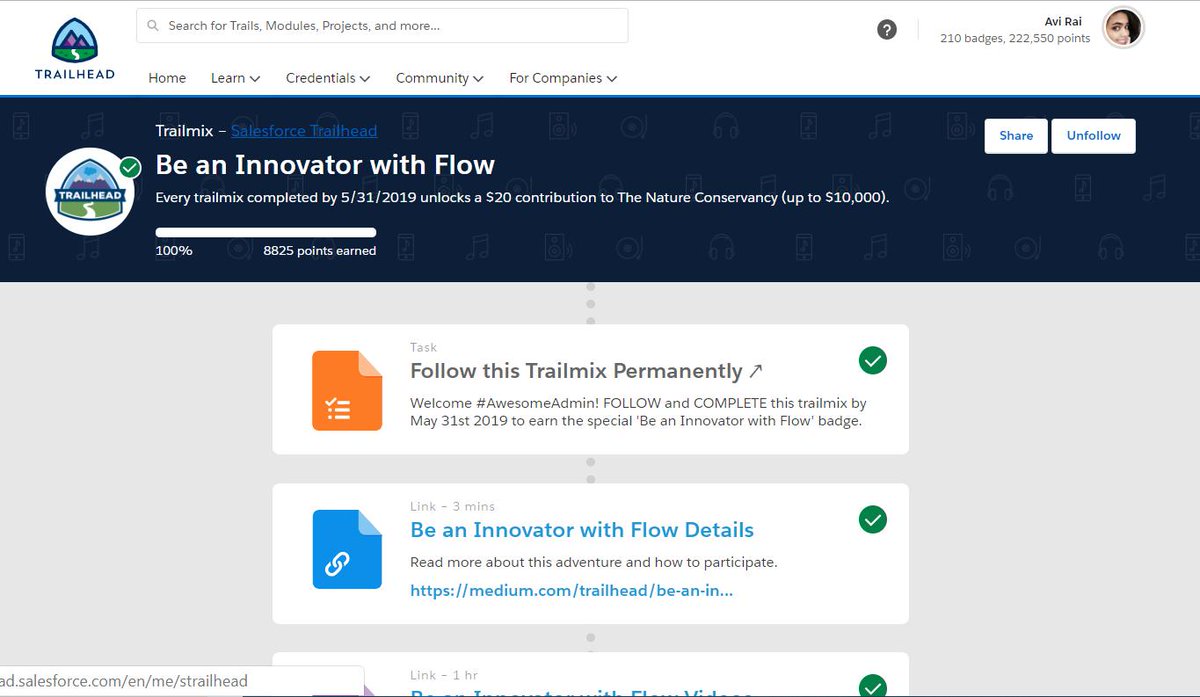Click green check on Follow this Trailmix card
Image resolution: width=1200 pixels, height=697 pixels.
873,360
